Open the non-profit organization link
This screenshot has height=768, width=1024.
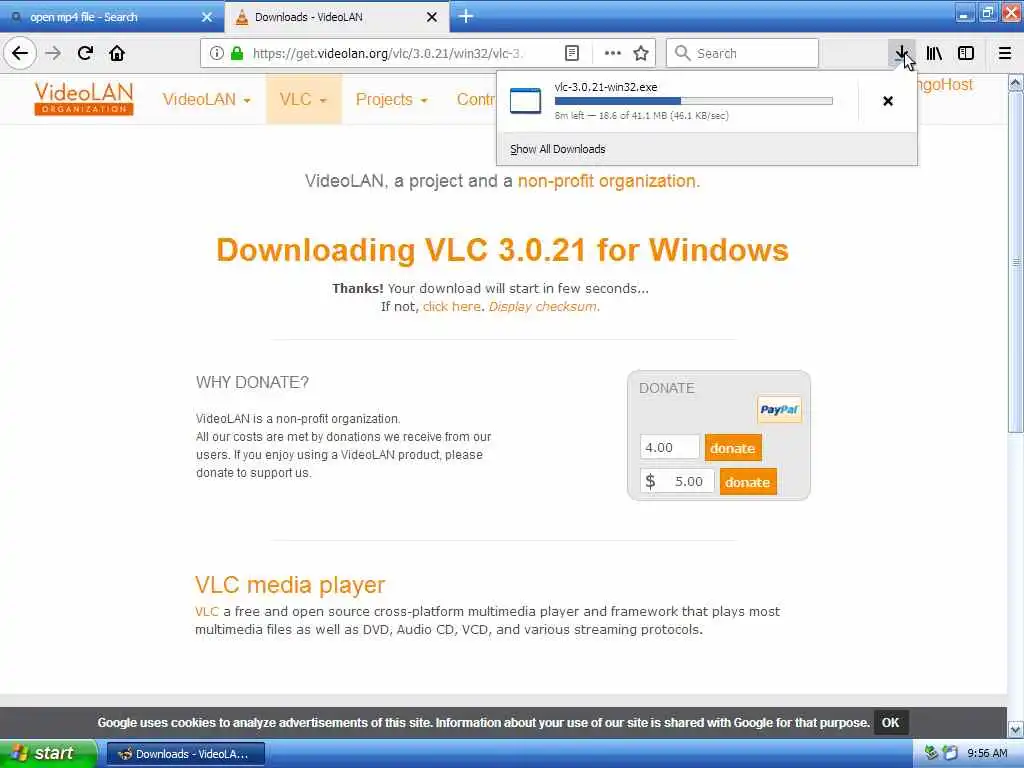609,181
